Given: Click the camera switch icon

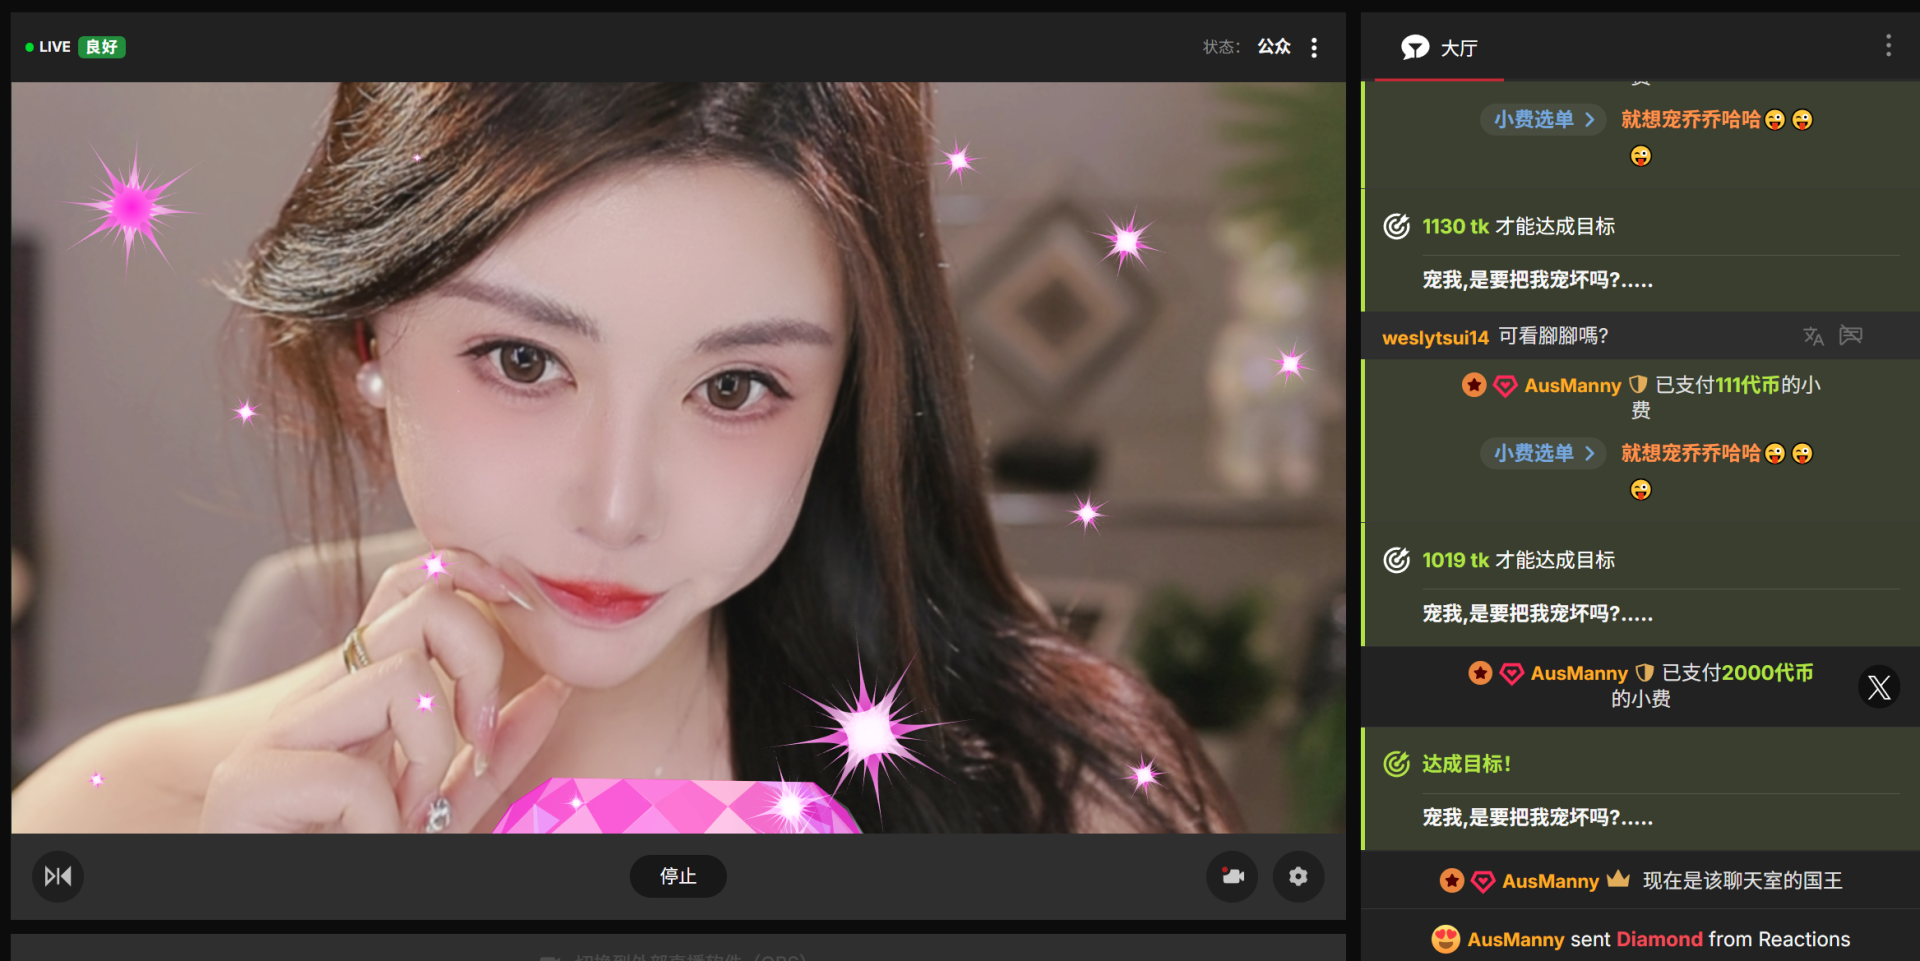Looking at the screenshot, I should (x=1232, y=876).
